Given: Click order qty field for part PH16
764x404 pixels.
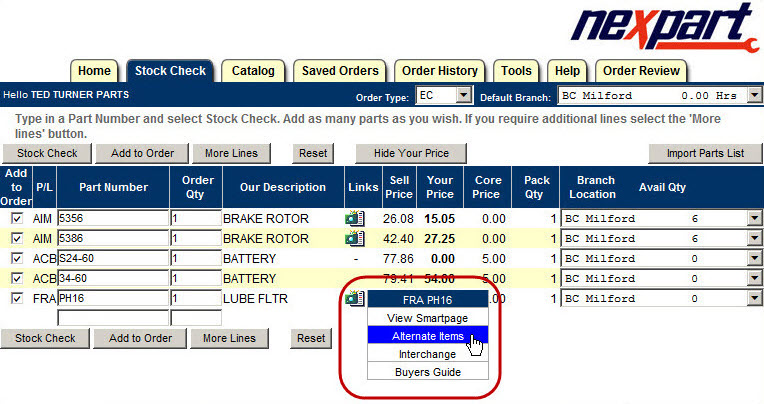Looking at the screenshot, I should click(x=196, y=298).
